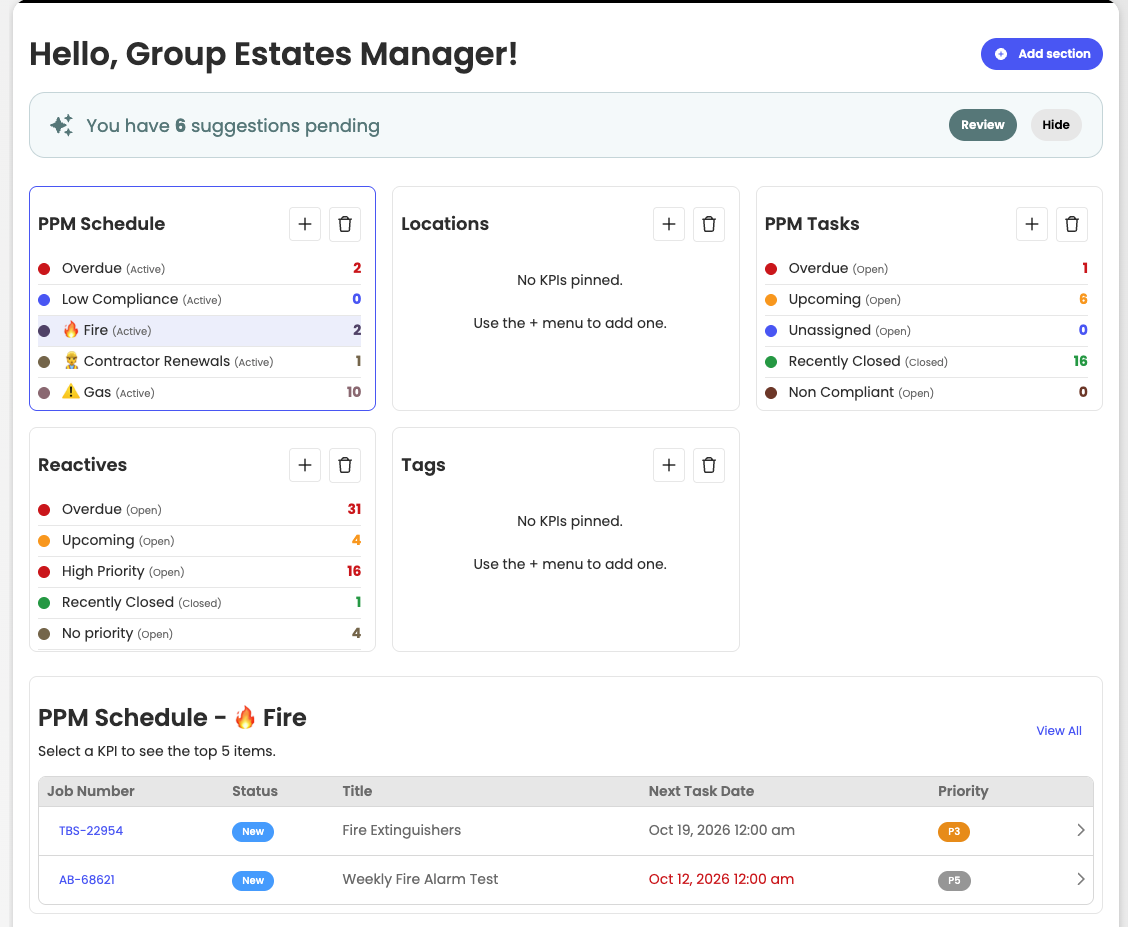Select the High Priority (Open) KPI

click(199, 571)
